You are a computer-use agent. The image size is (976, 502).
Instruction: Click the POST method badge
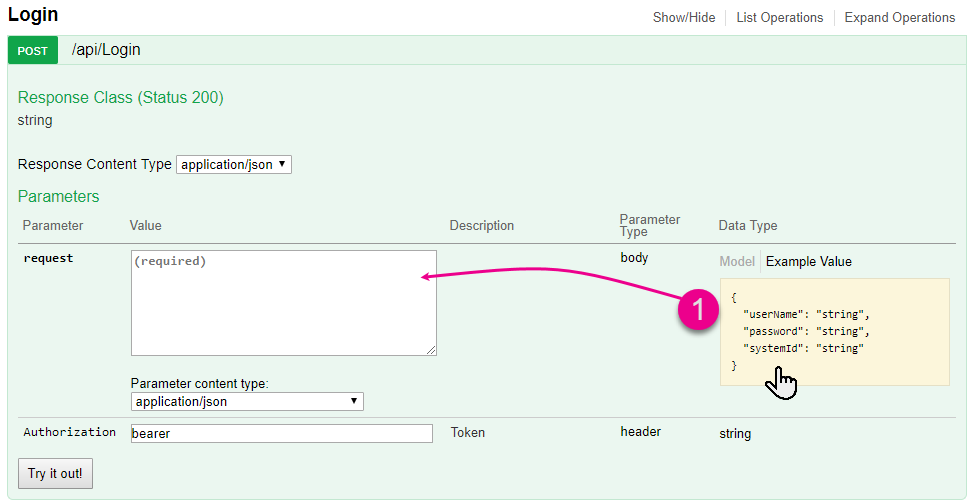coord(32,50)
